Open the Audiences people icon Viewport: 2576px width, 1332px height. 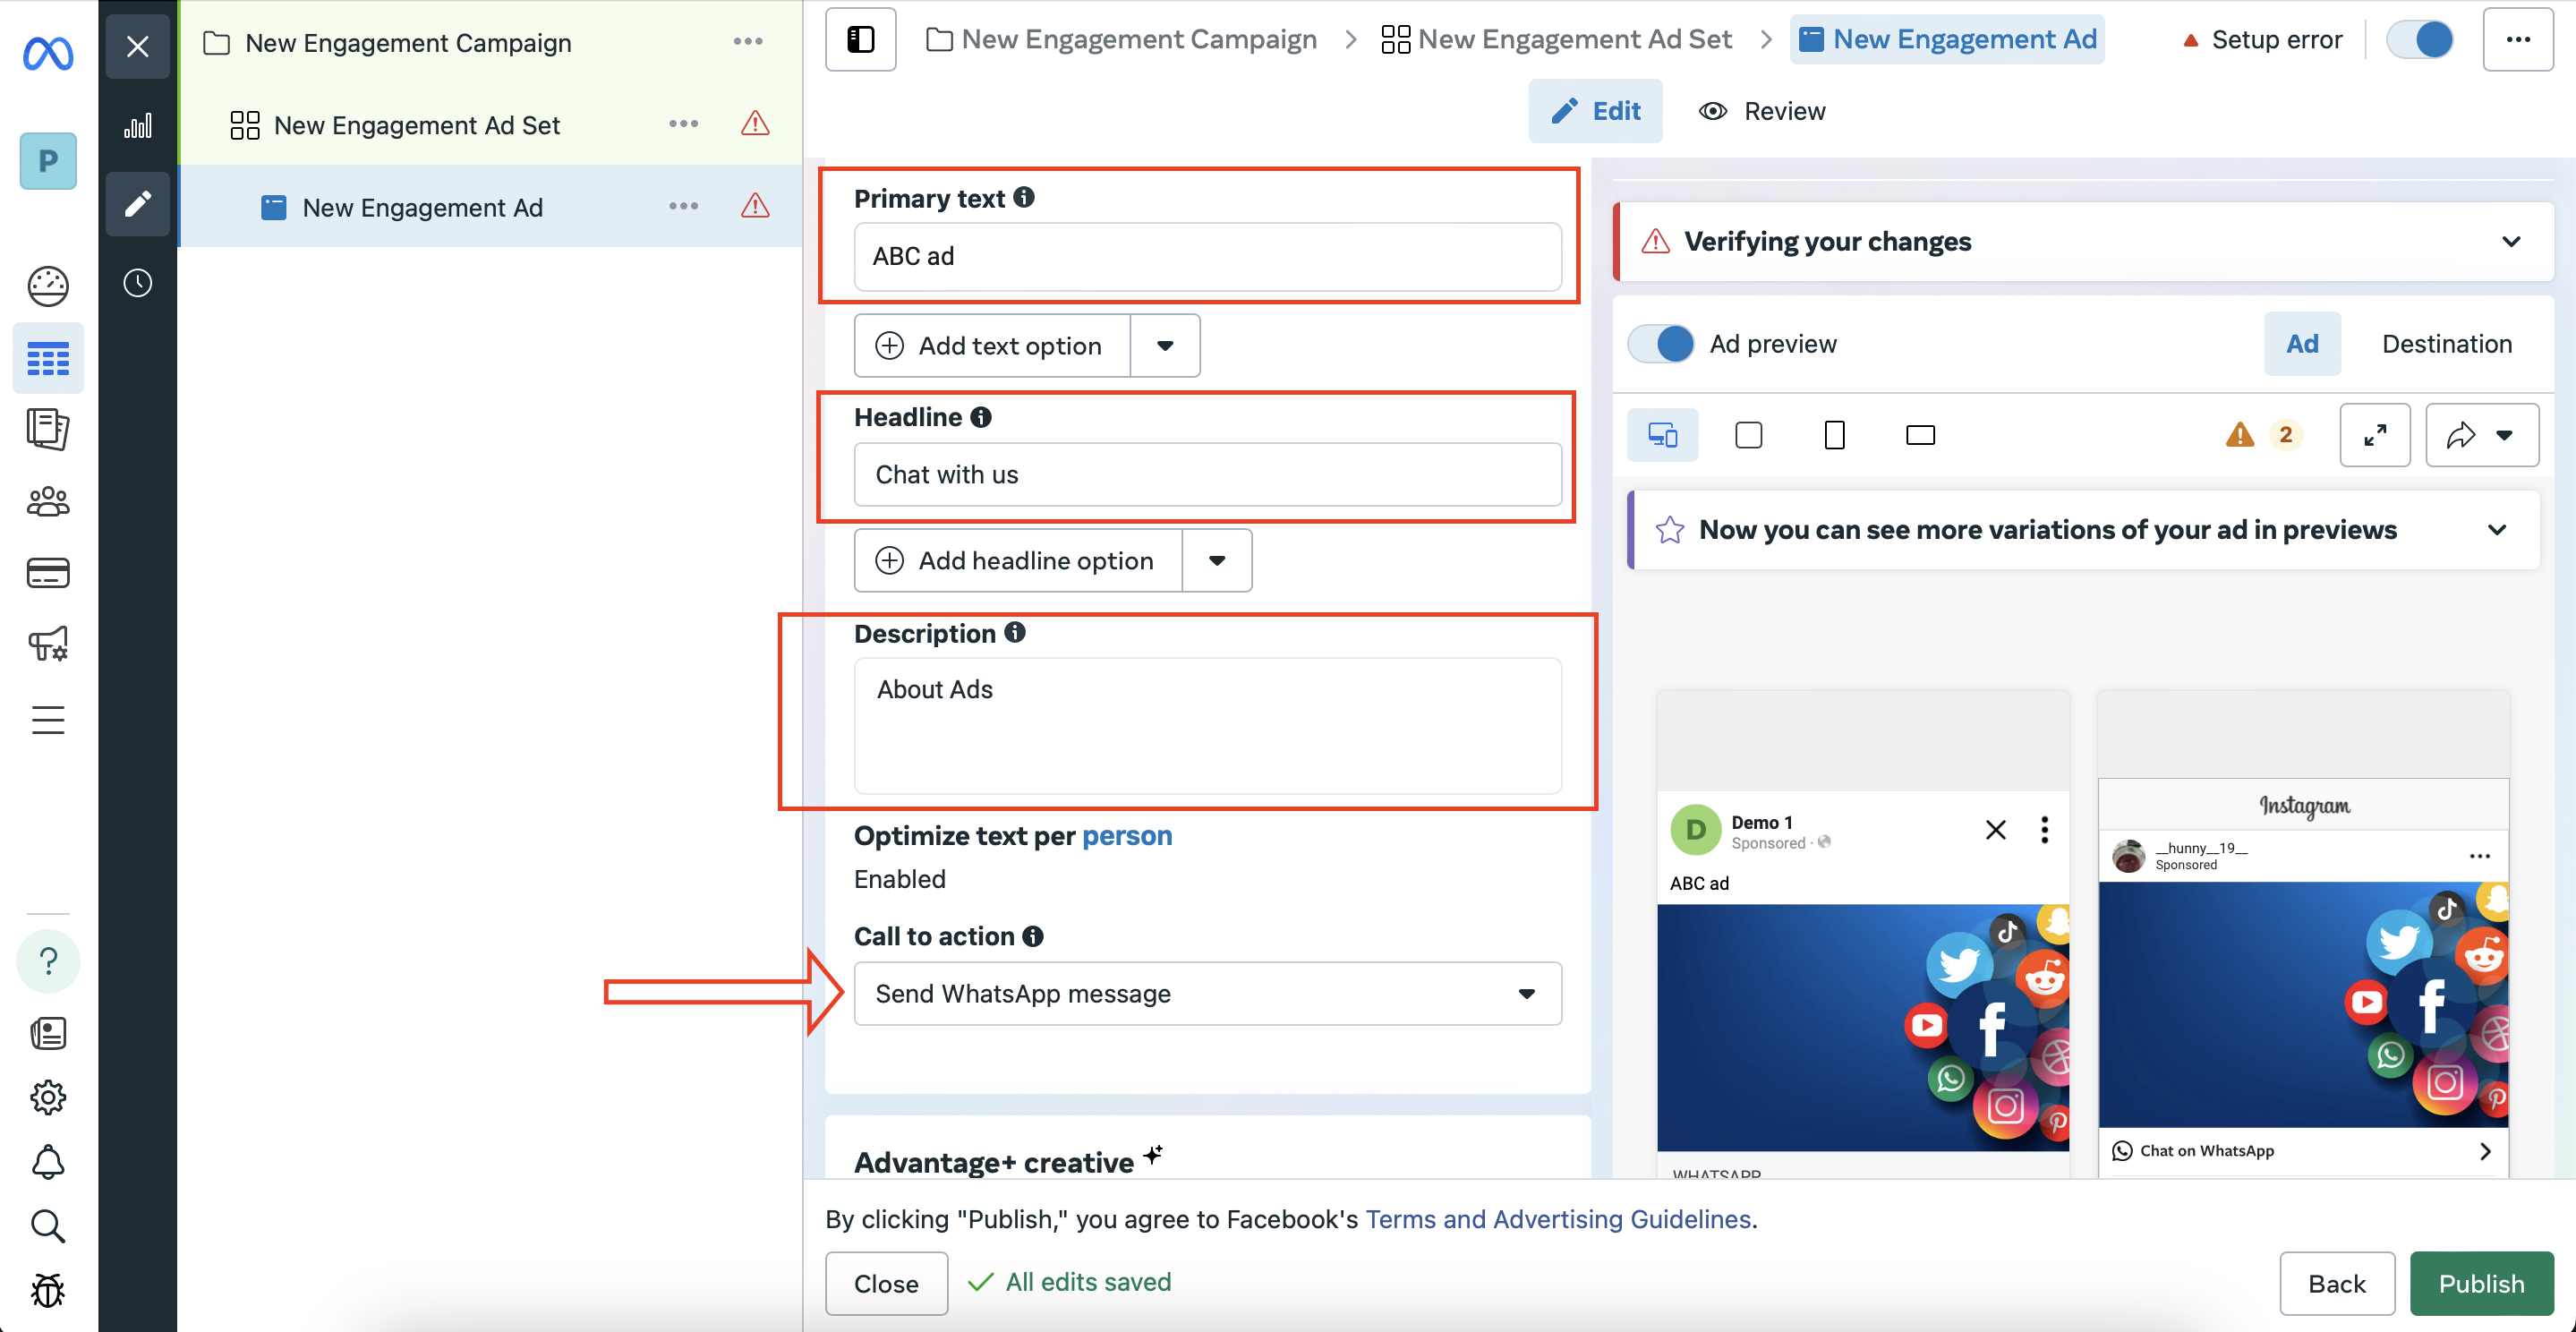pos(48,502)
